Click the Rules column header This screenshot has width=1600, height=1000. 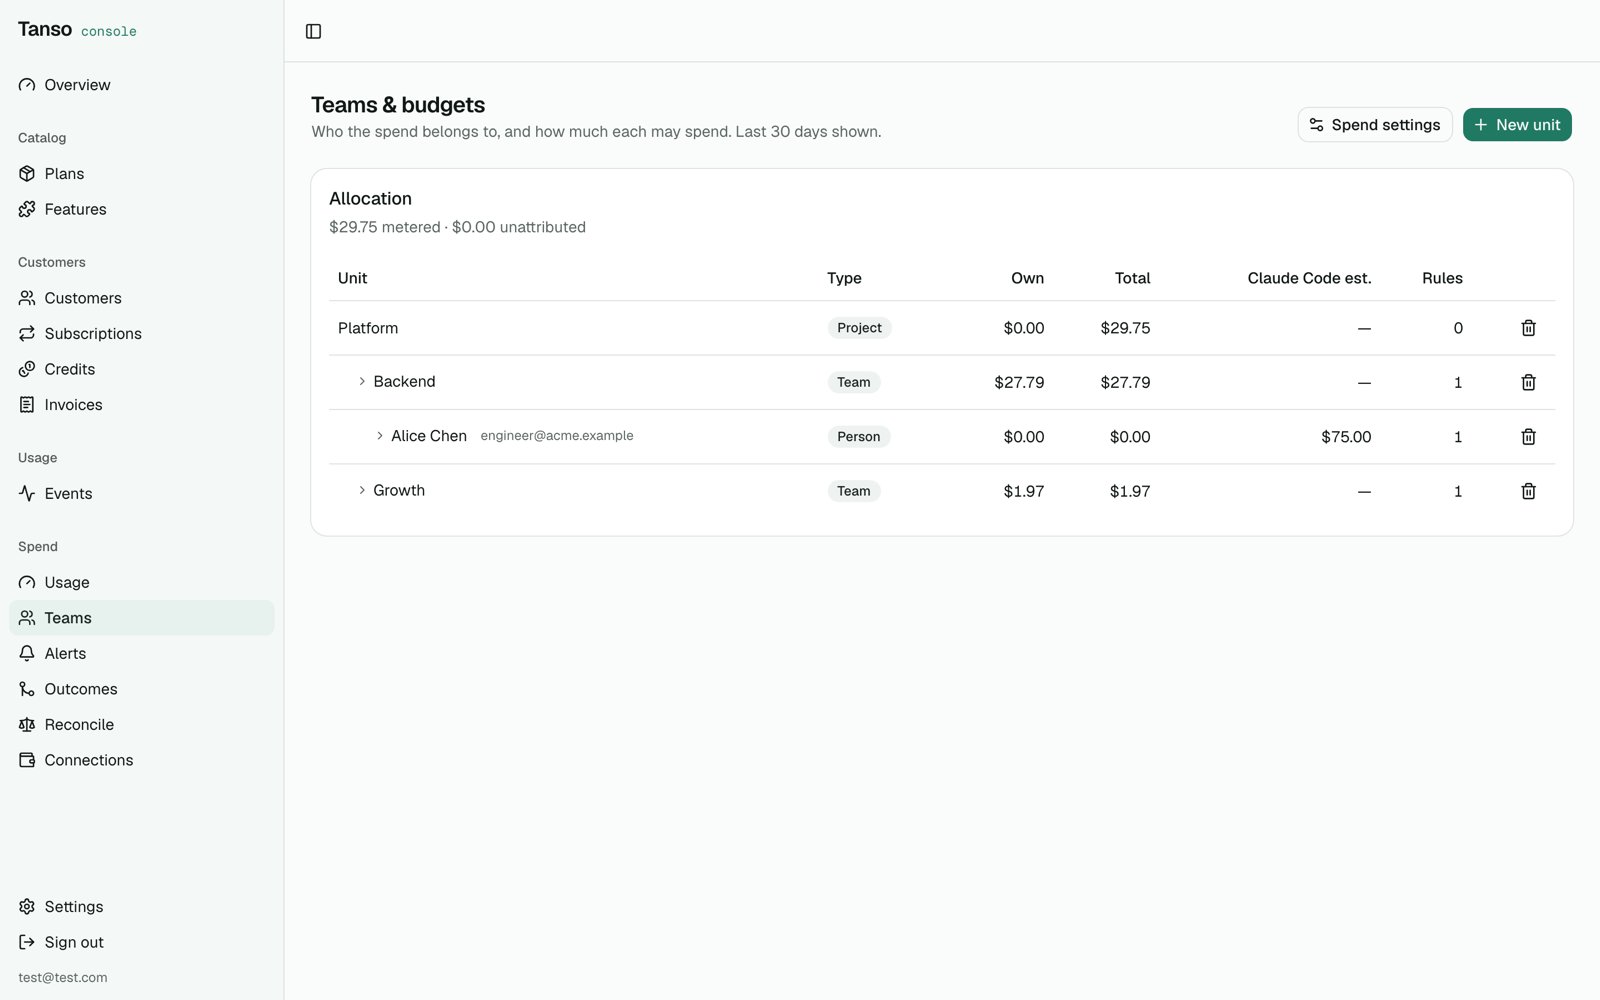1442,278
